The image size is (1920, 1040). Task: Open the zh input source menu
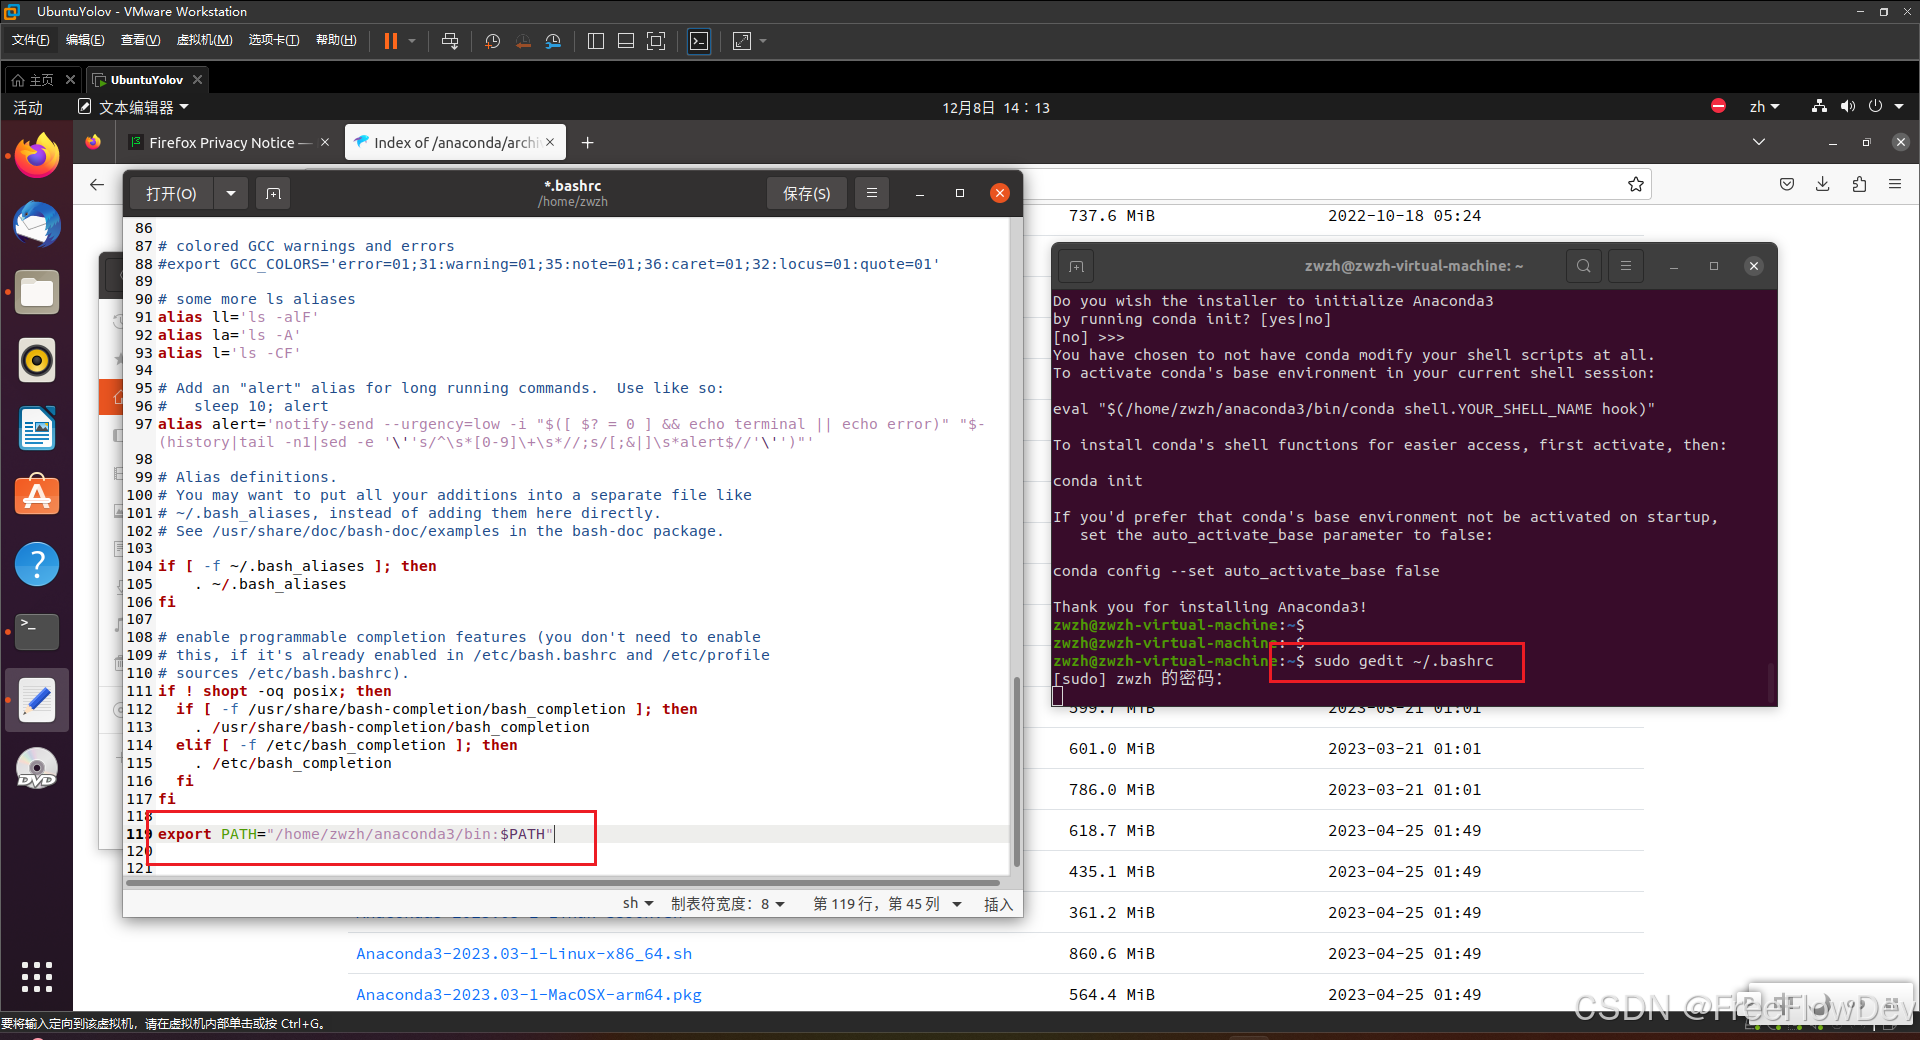[1764, 107]
